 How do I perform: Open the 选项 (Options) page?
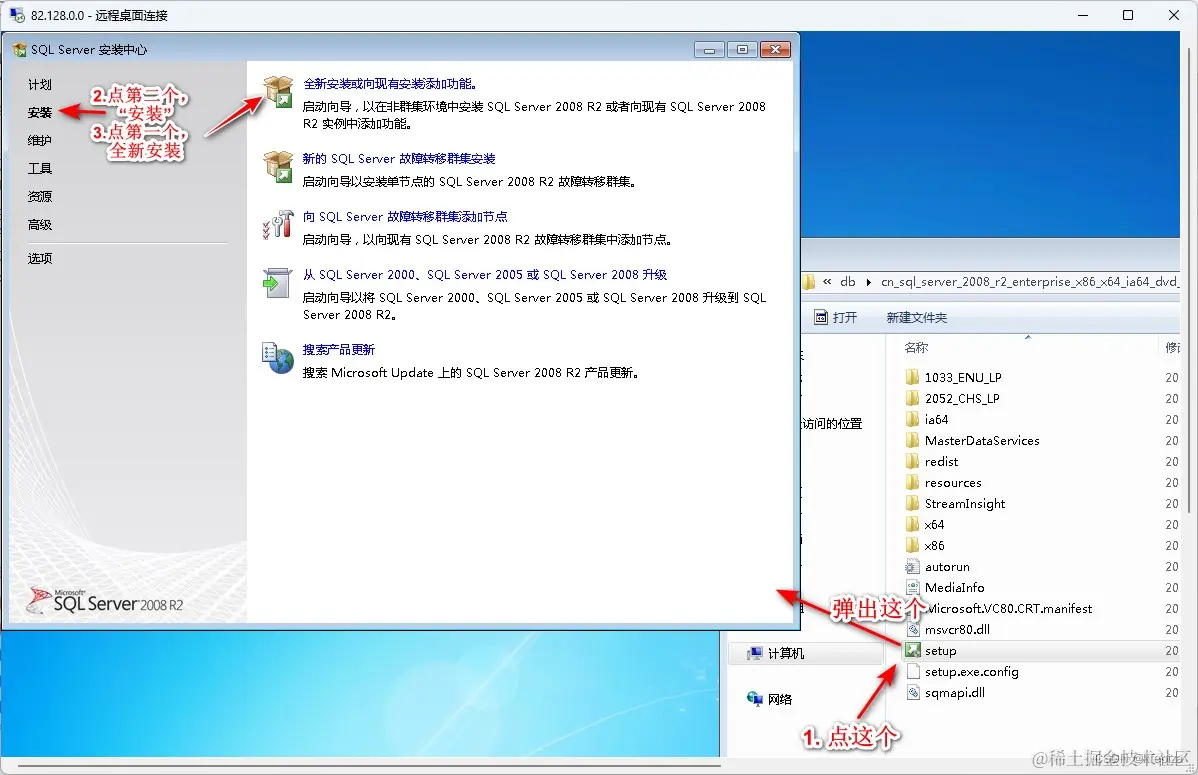point(40,258)
